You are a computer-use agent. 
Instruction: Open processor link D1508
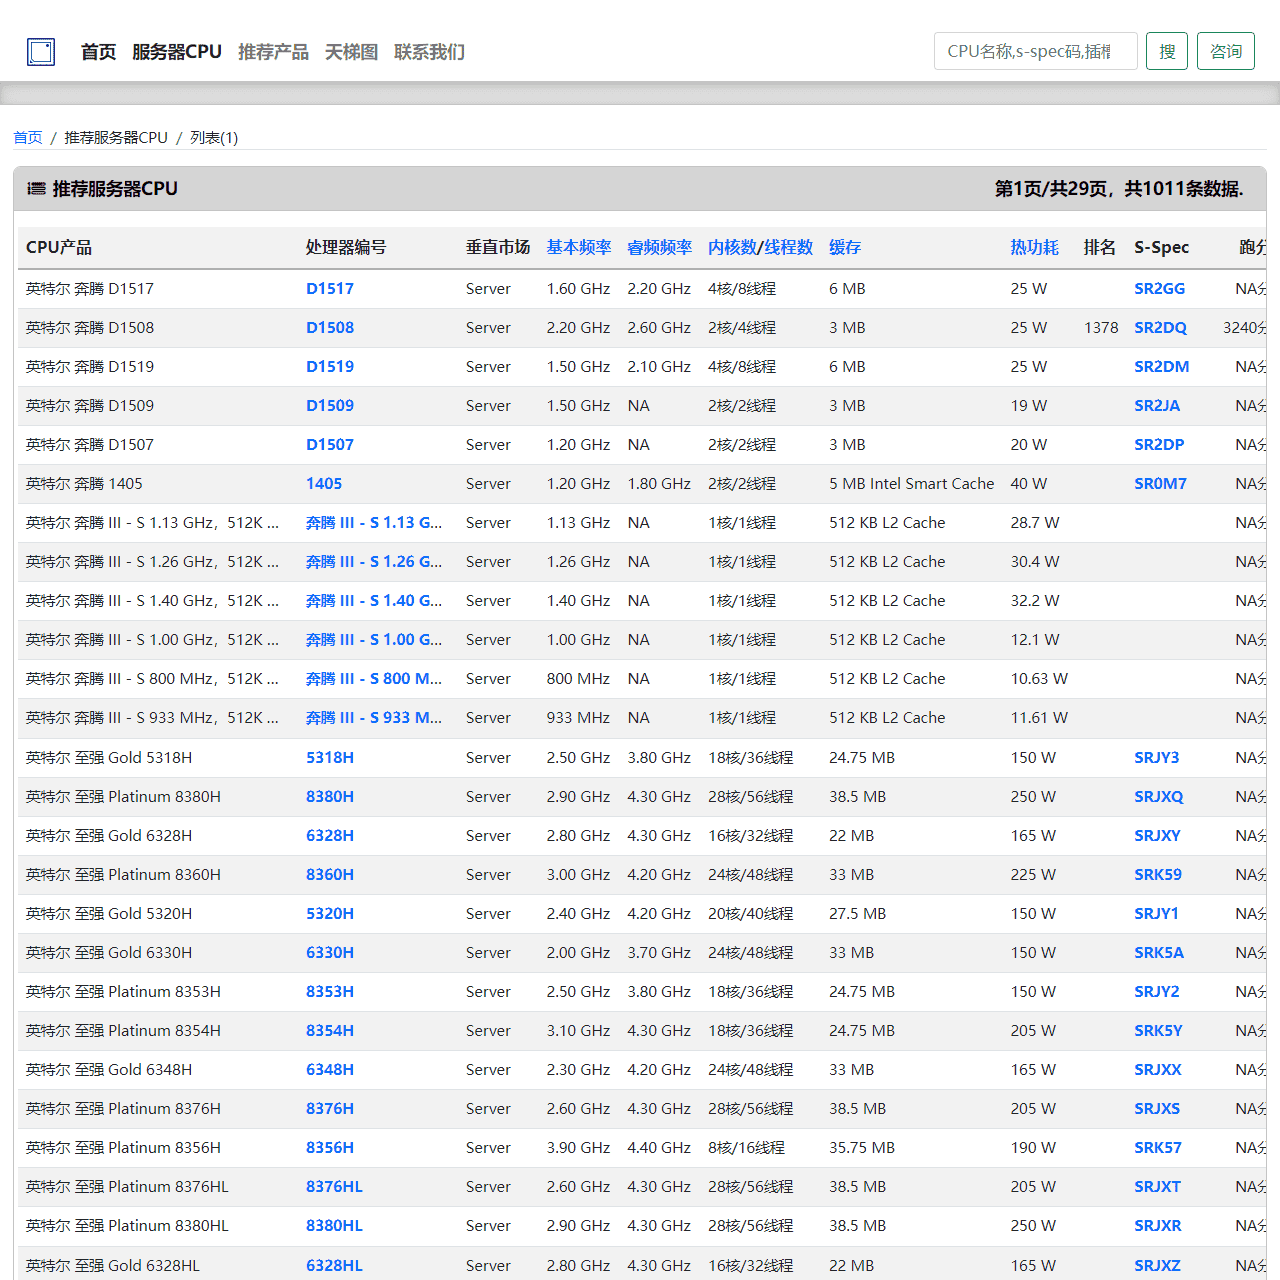(330, 327)
